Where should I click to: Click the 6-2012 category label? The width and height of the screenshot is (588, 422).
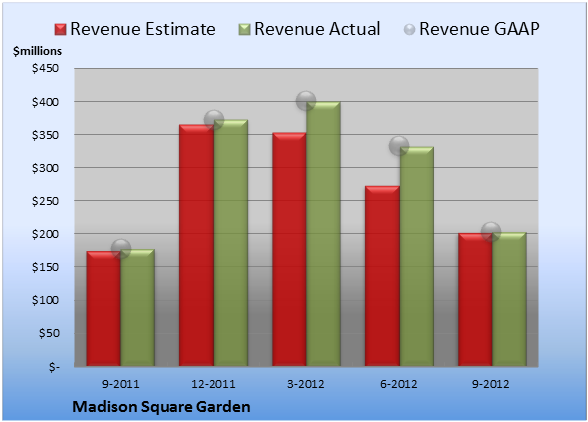coord(399,384)
